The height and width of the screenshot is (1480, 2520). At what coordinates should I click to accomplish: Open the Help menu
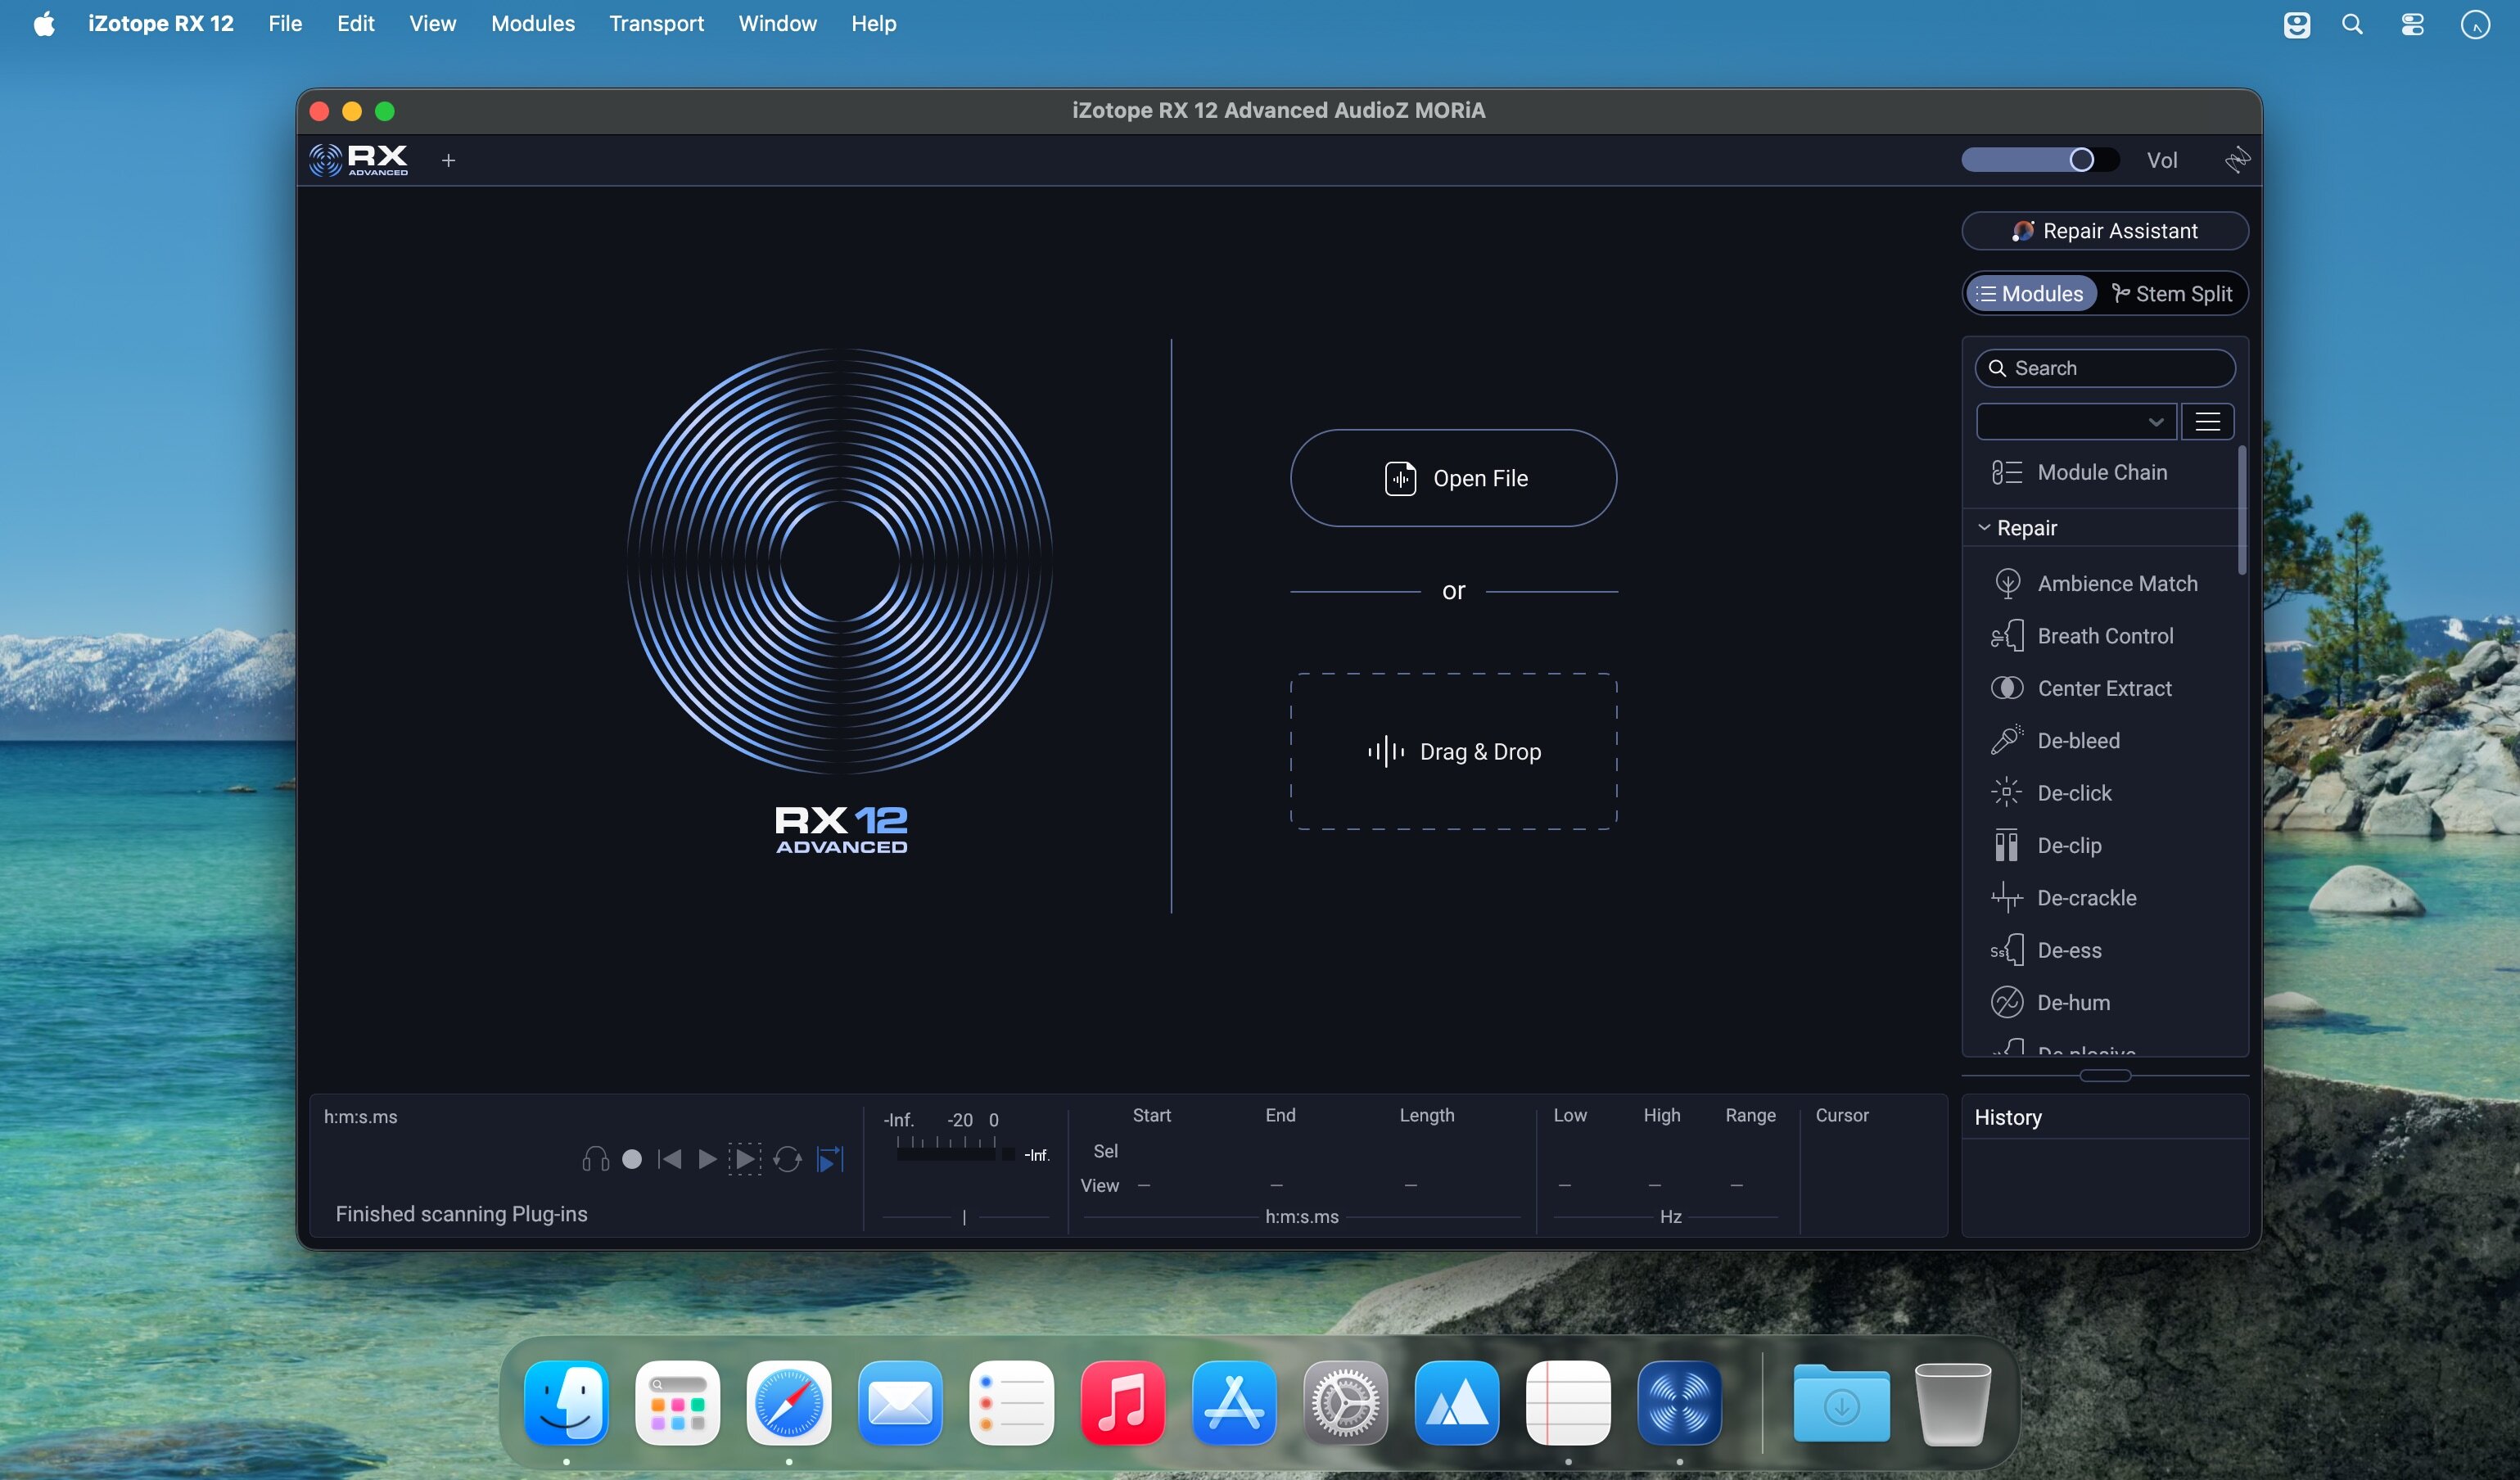(873, 23)
